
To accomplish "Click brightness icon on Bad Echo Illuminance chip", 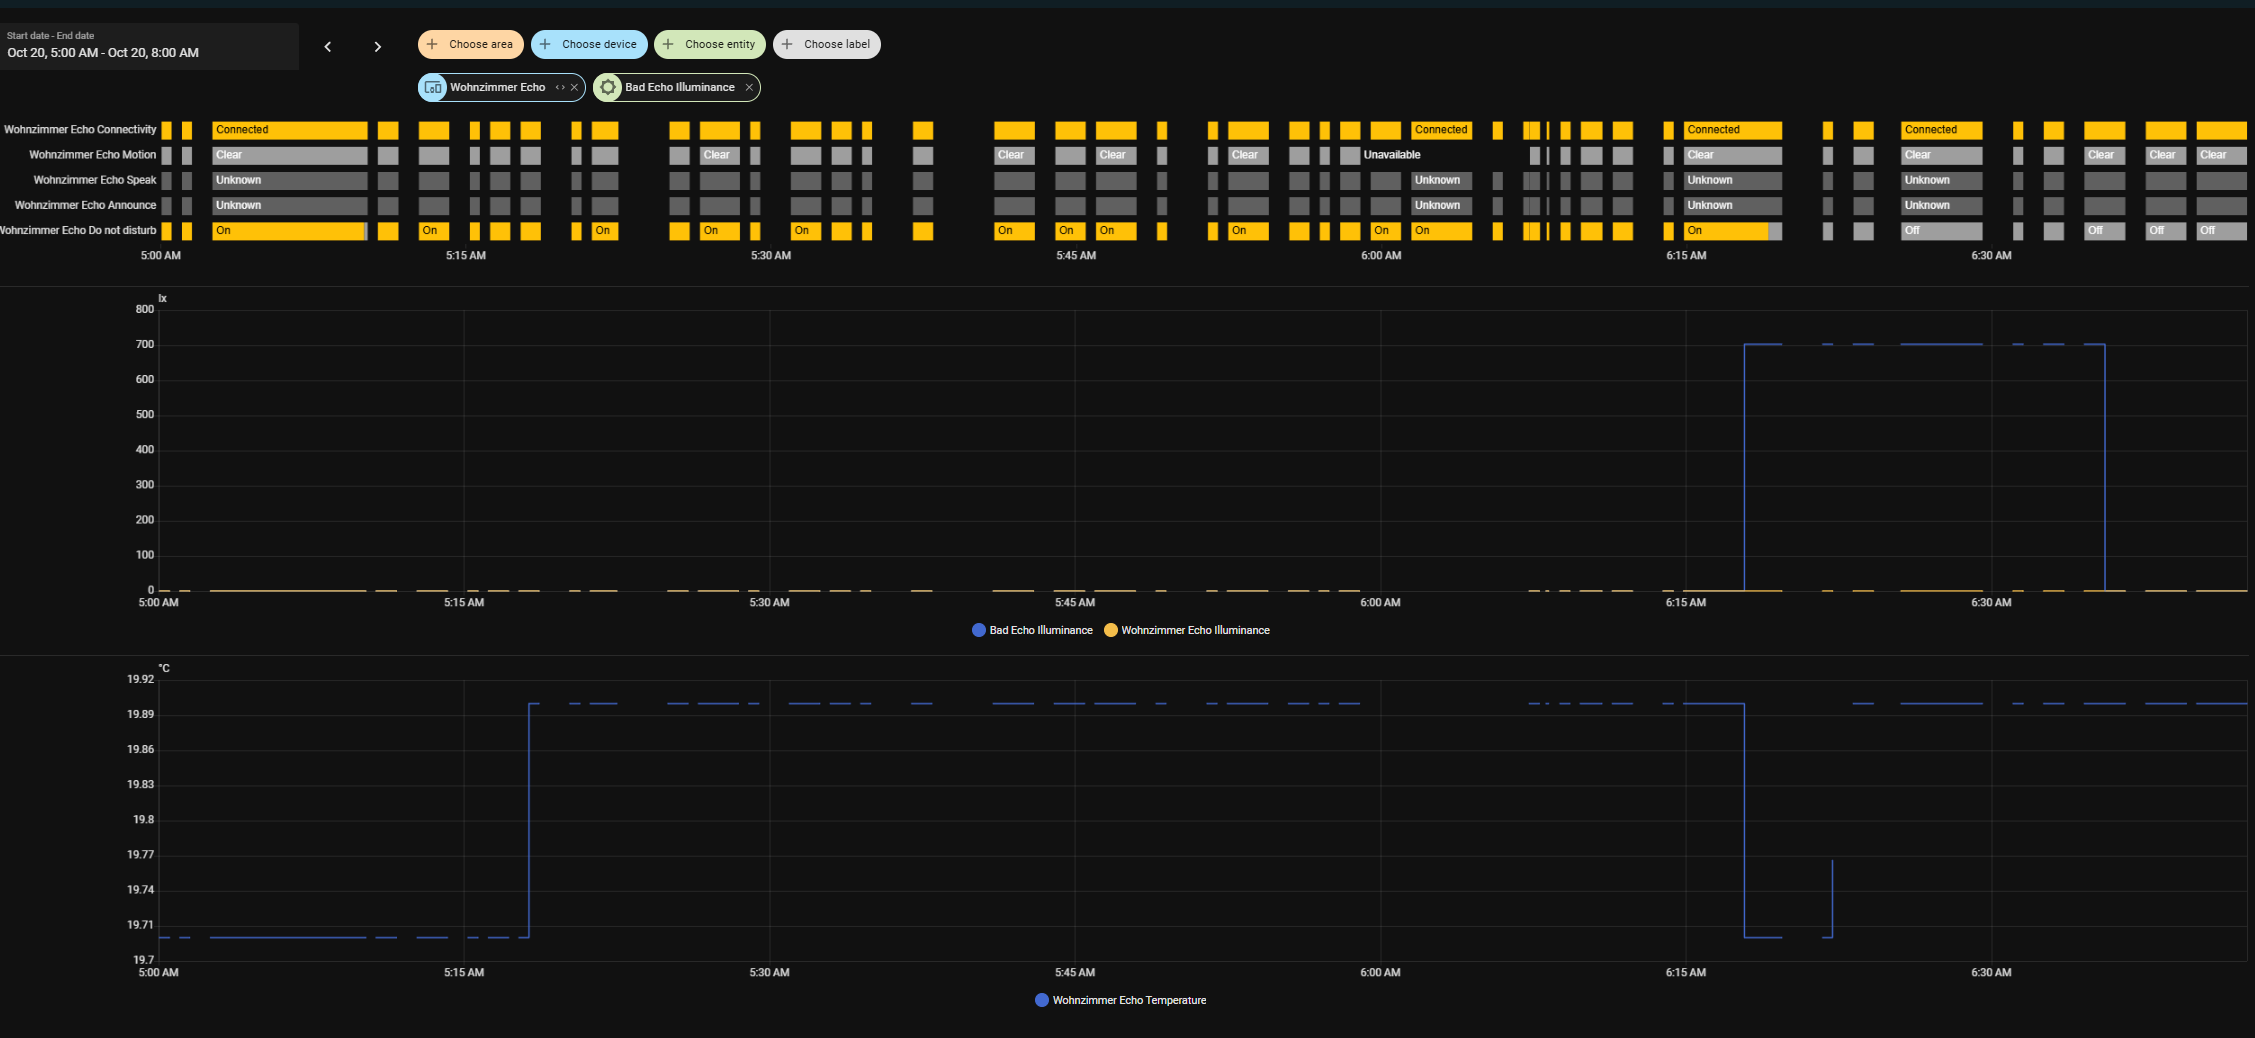I will click(608, 88).
